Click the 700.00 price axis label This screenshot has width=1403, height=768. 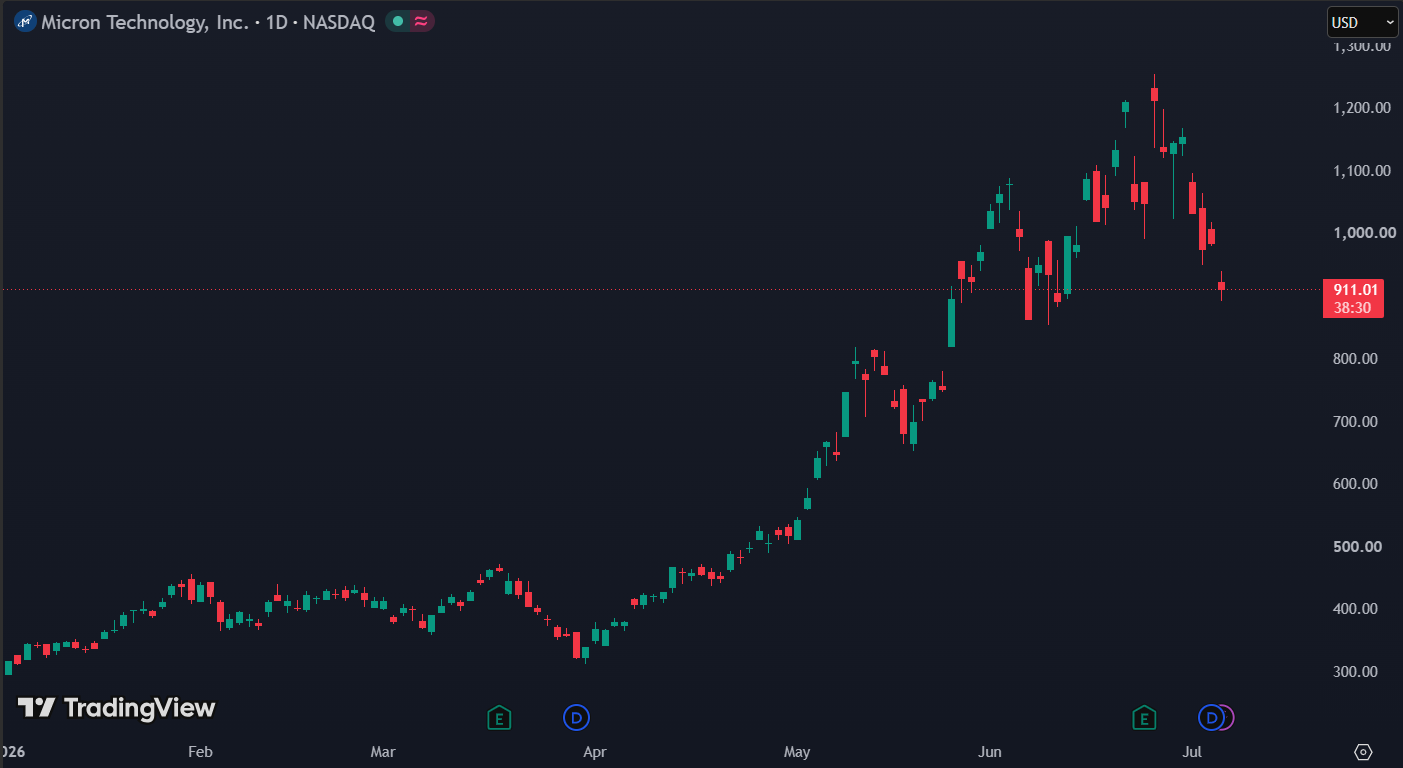point(1356,422)
